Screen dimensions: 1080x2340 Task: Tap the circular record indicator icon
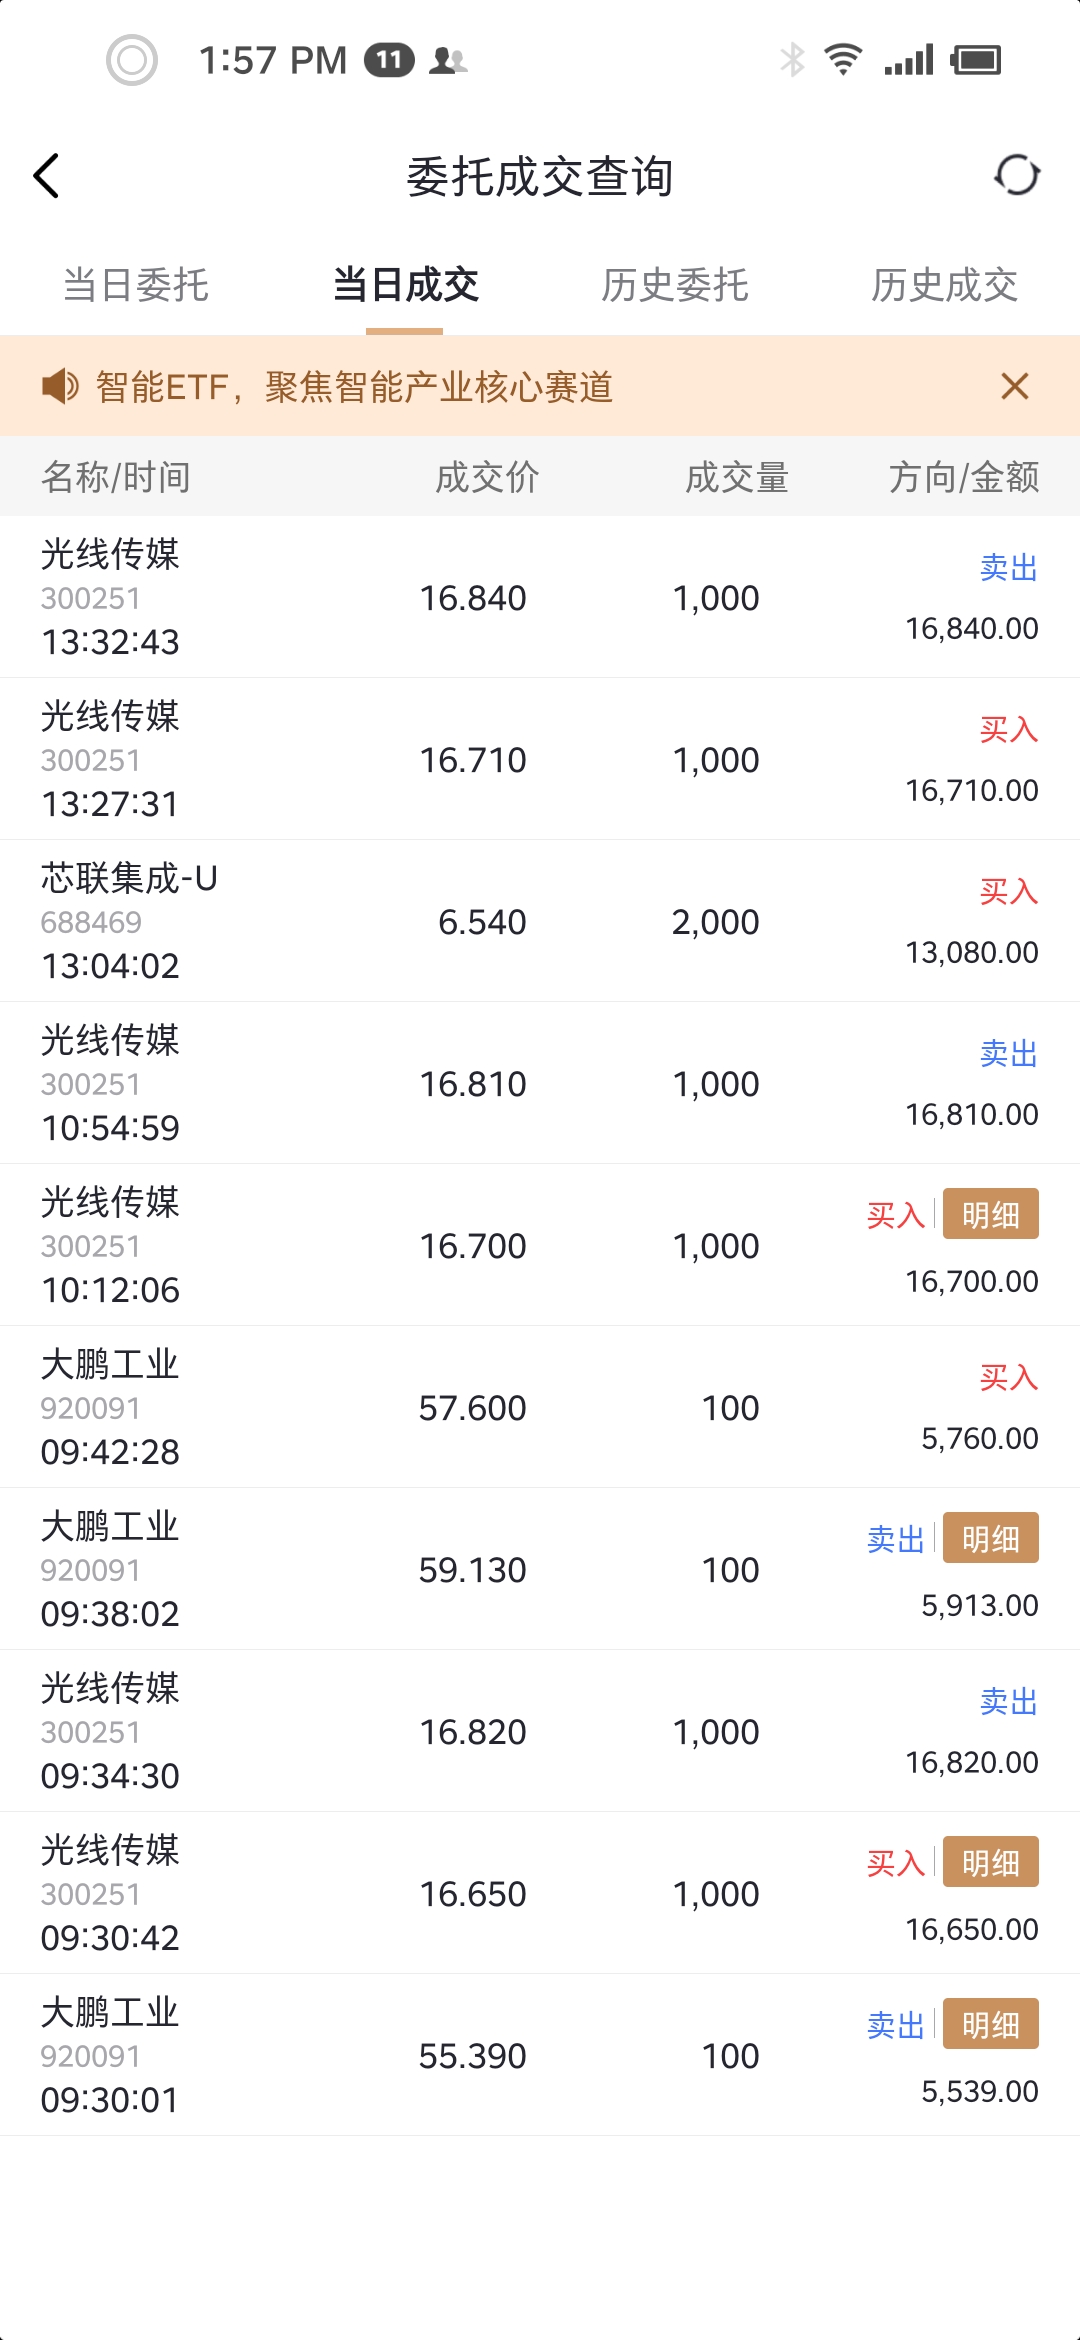pos(132,60)
